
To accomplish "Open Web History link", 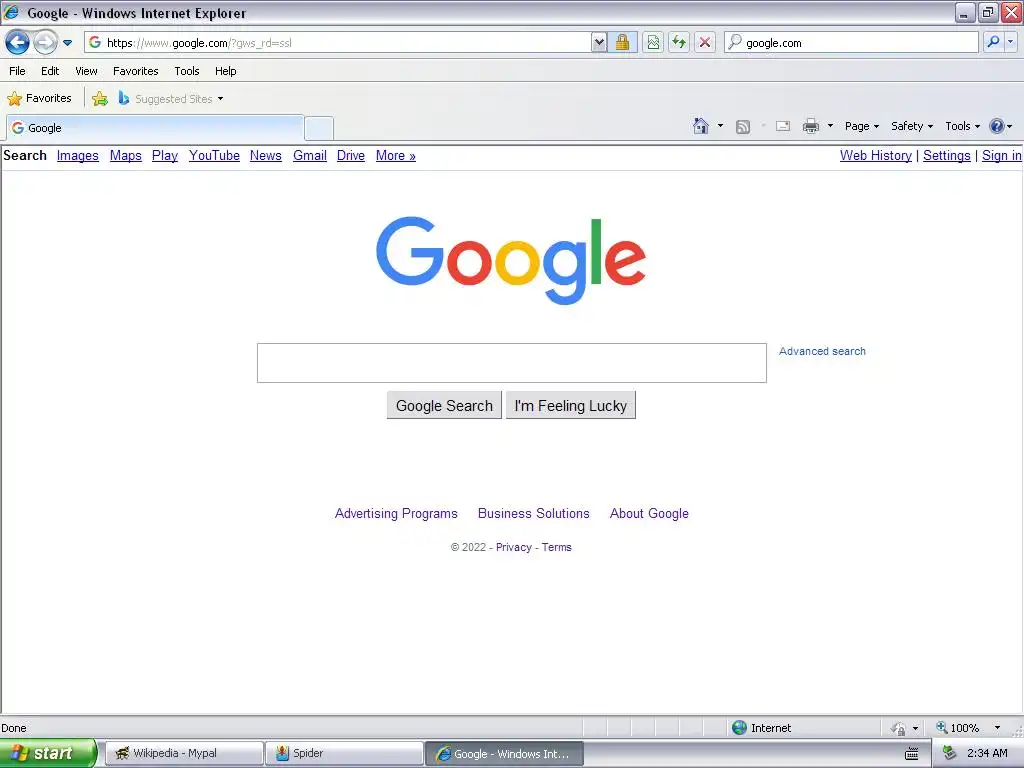I will pos(876,155).
